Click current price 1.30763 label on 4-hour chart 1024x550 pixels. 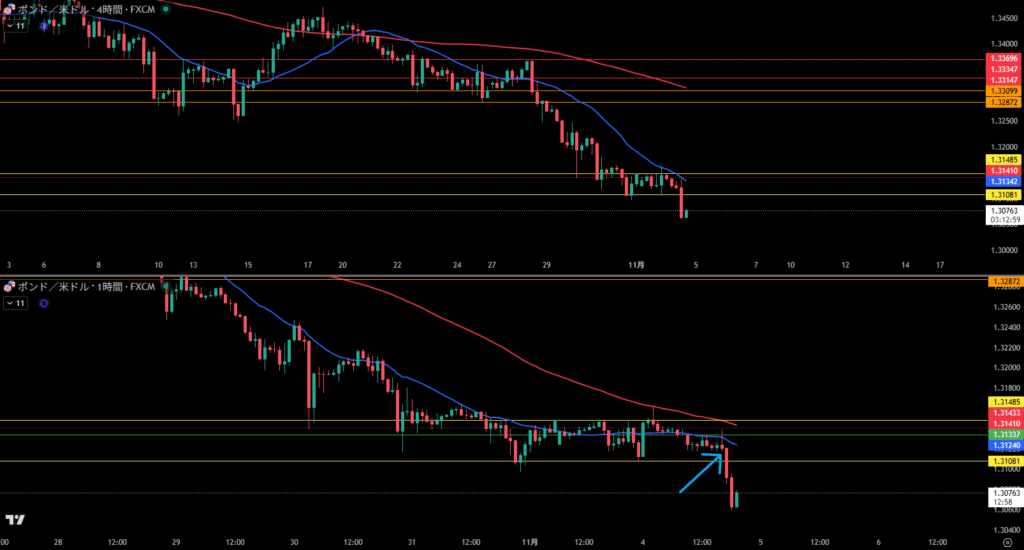tap(1003, 211)
